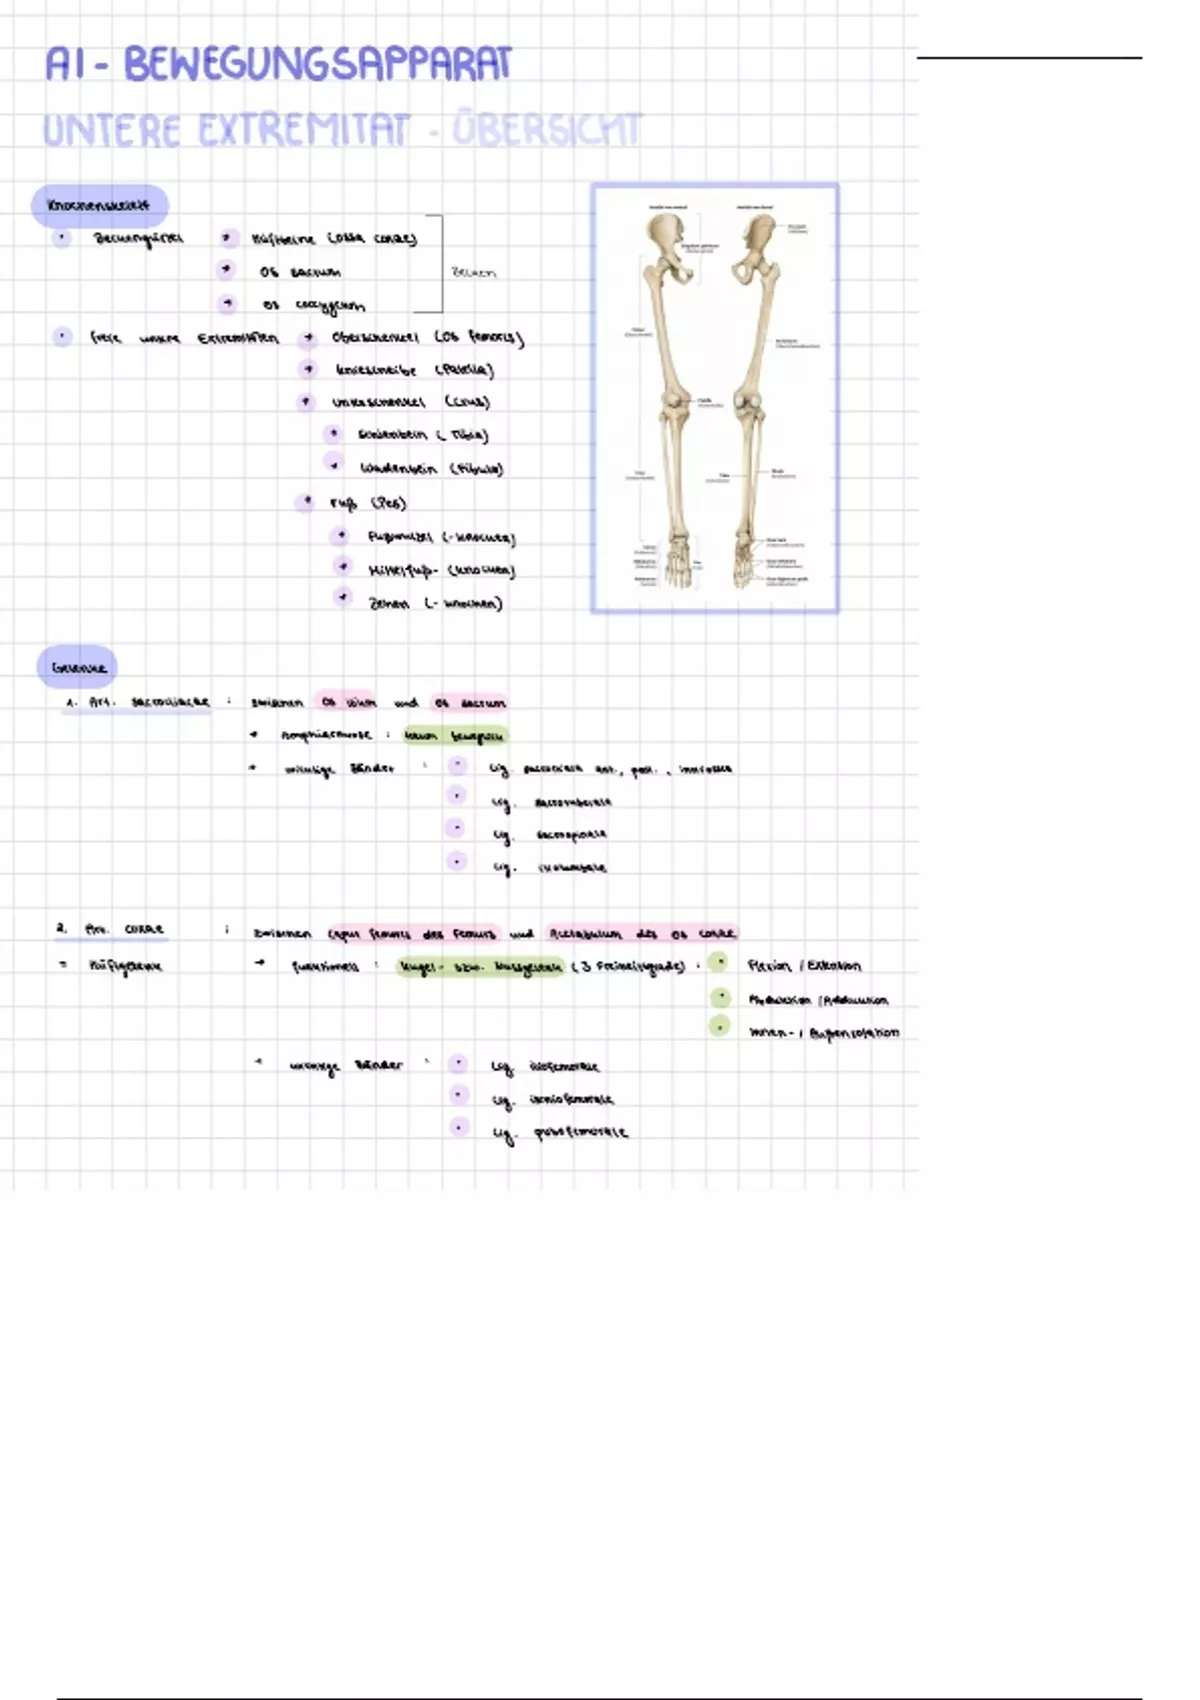Click the green highlighted 'kaum beweglich' text
The width and height of the screenshot is (1200, 1700).
tap(454, 736)
